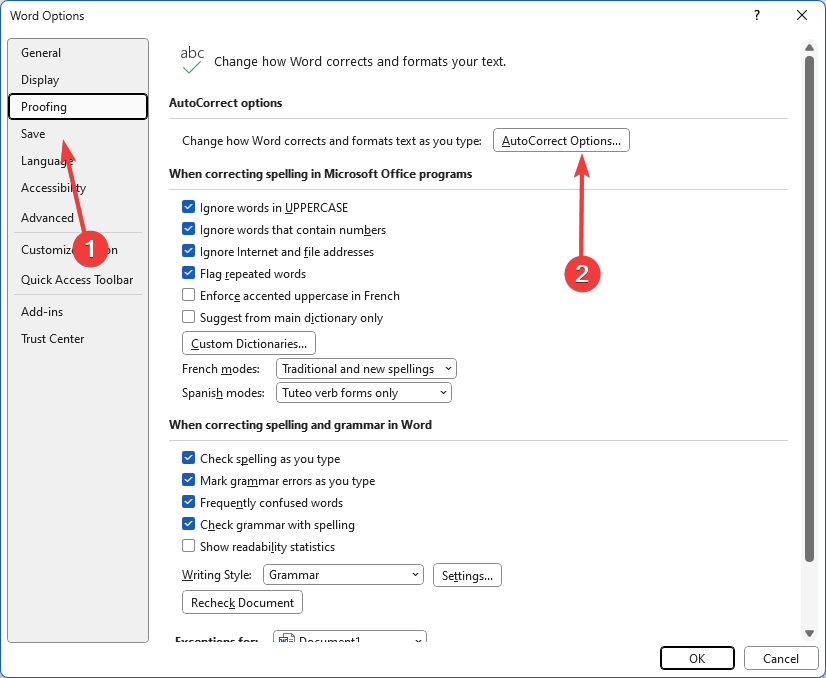Click the abc checkmark proofing icon
The image size is (826, 678).
pos(192,60)
